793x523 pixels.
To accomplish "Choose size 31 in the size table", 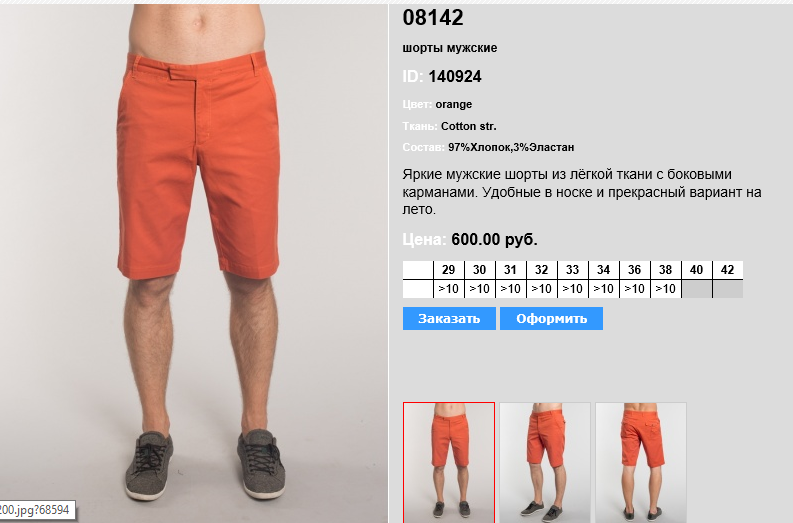I will 510,270.
